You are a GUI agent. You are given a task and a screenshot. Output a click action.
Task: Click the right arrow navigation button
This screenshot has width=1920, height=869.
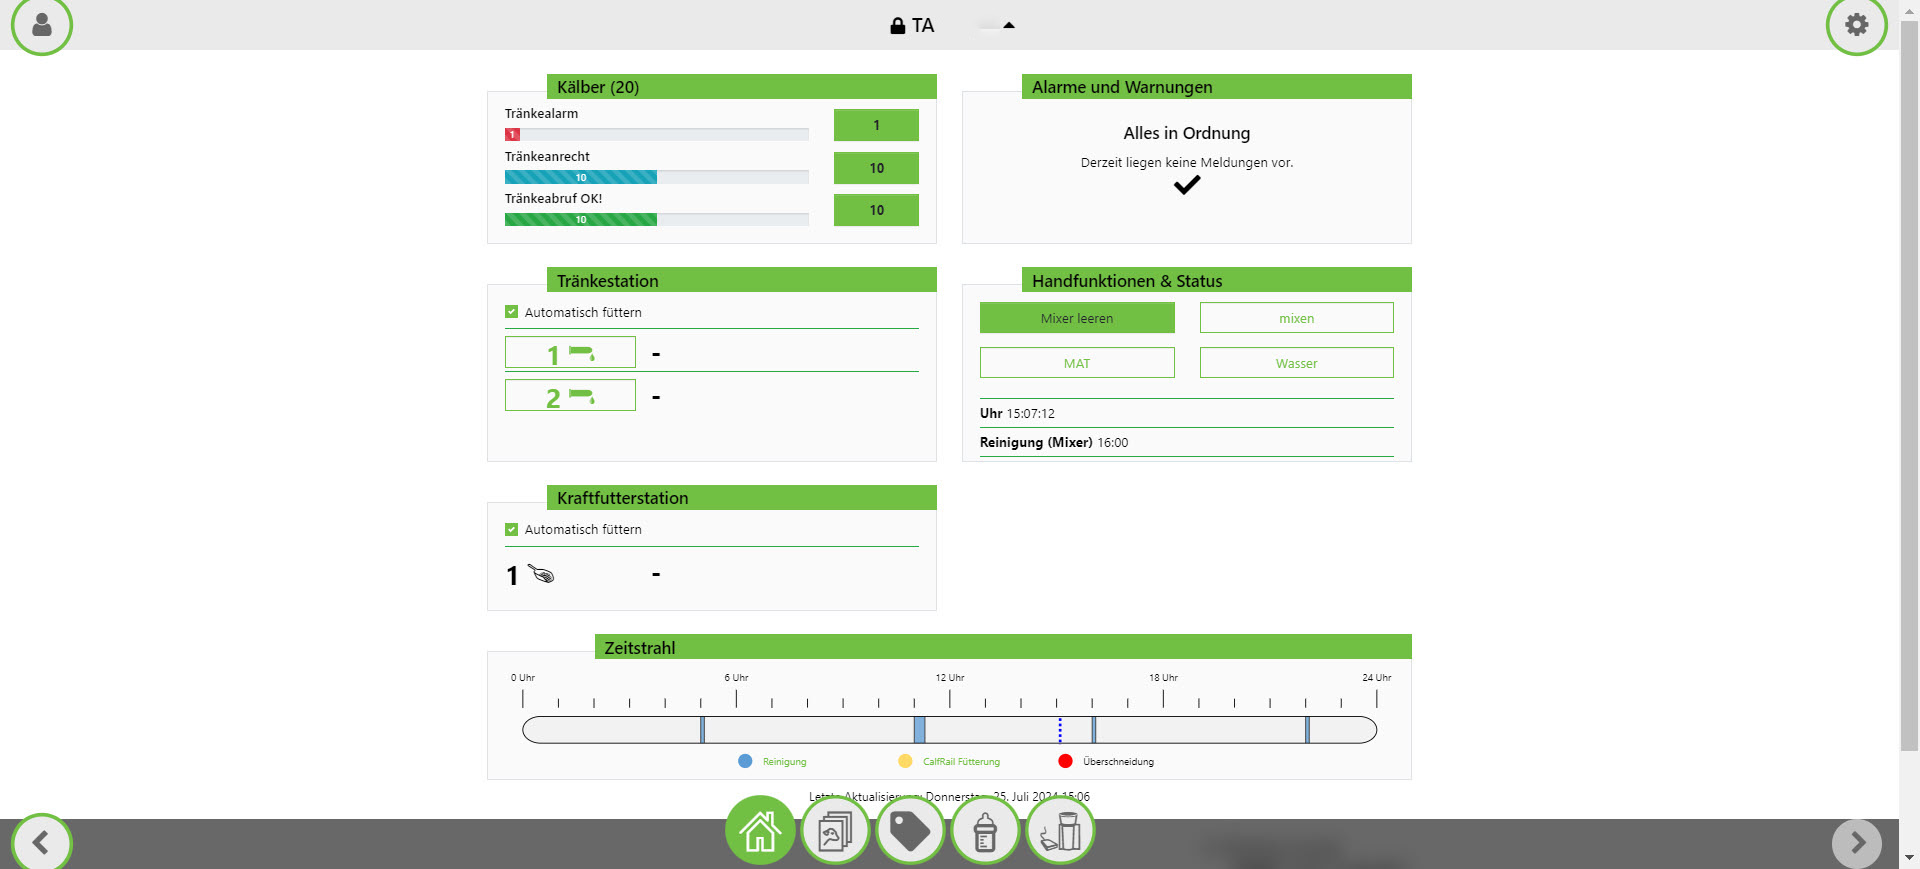[x=1857, y=843]
